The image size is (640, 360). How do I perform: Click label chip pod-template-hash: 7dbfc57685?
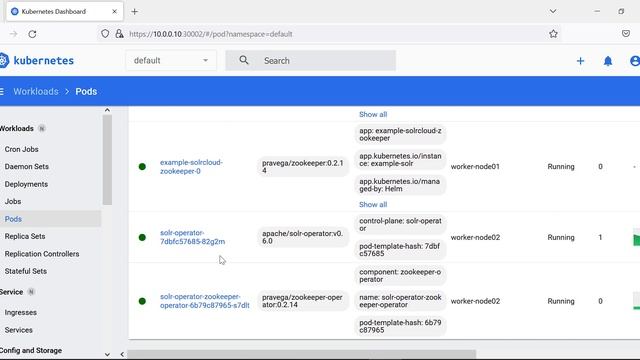(400, 250)
